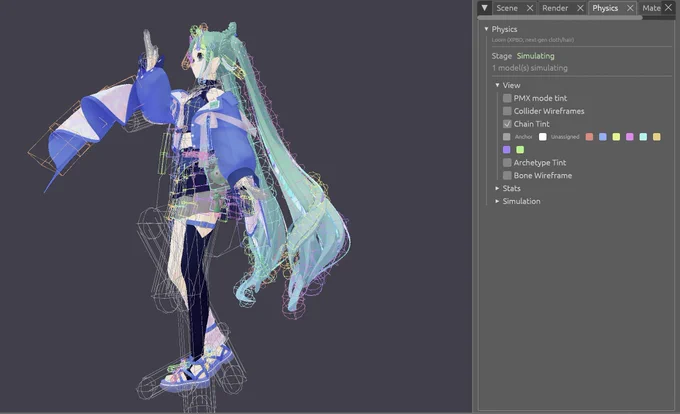Enable Collider Wireframes checkbox
Viewport: 680px width, 414px height.
click(507, 111)
